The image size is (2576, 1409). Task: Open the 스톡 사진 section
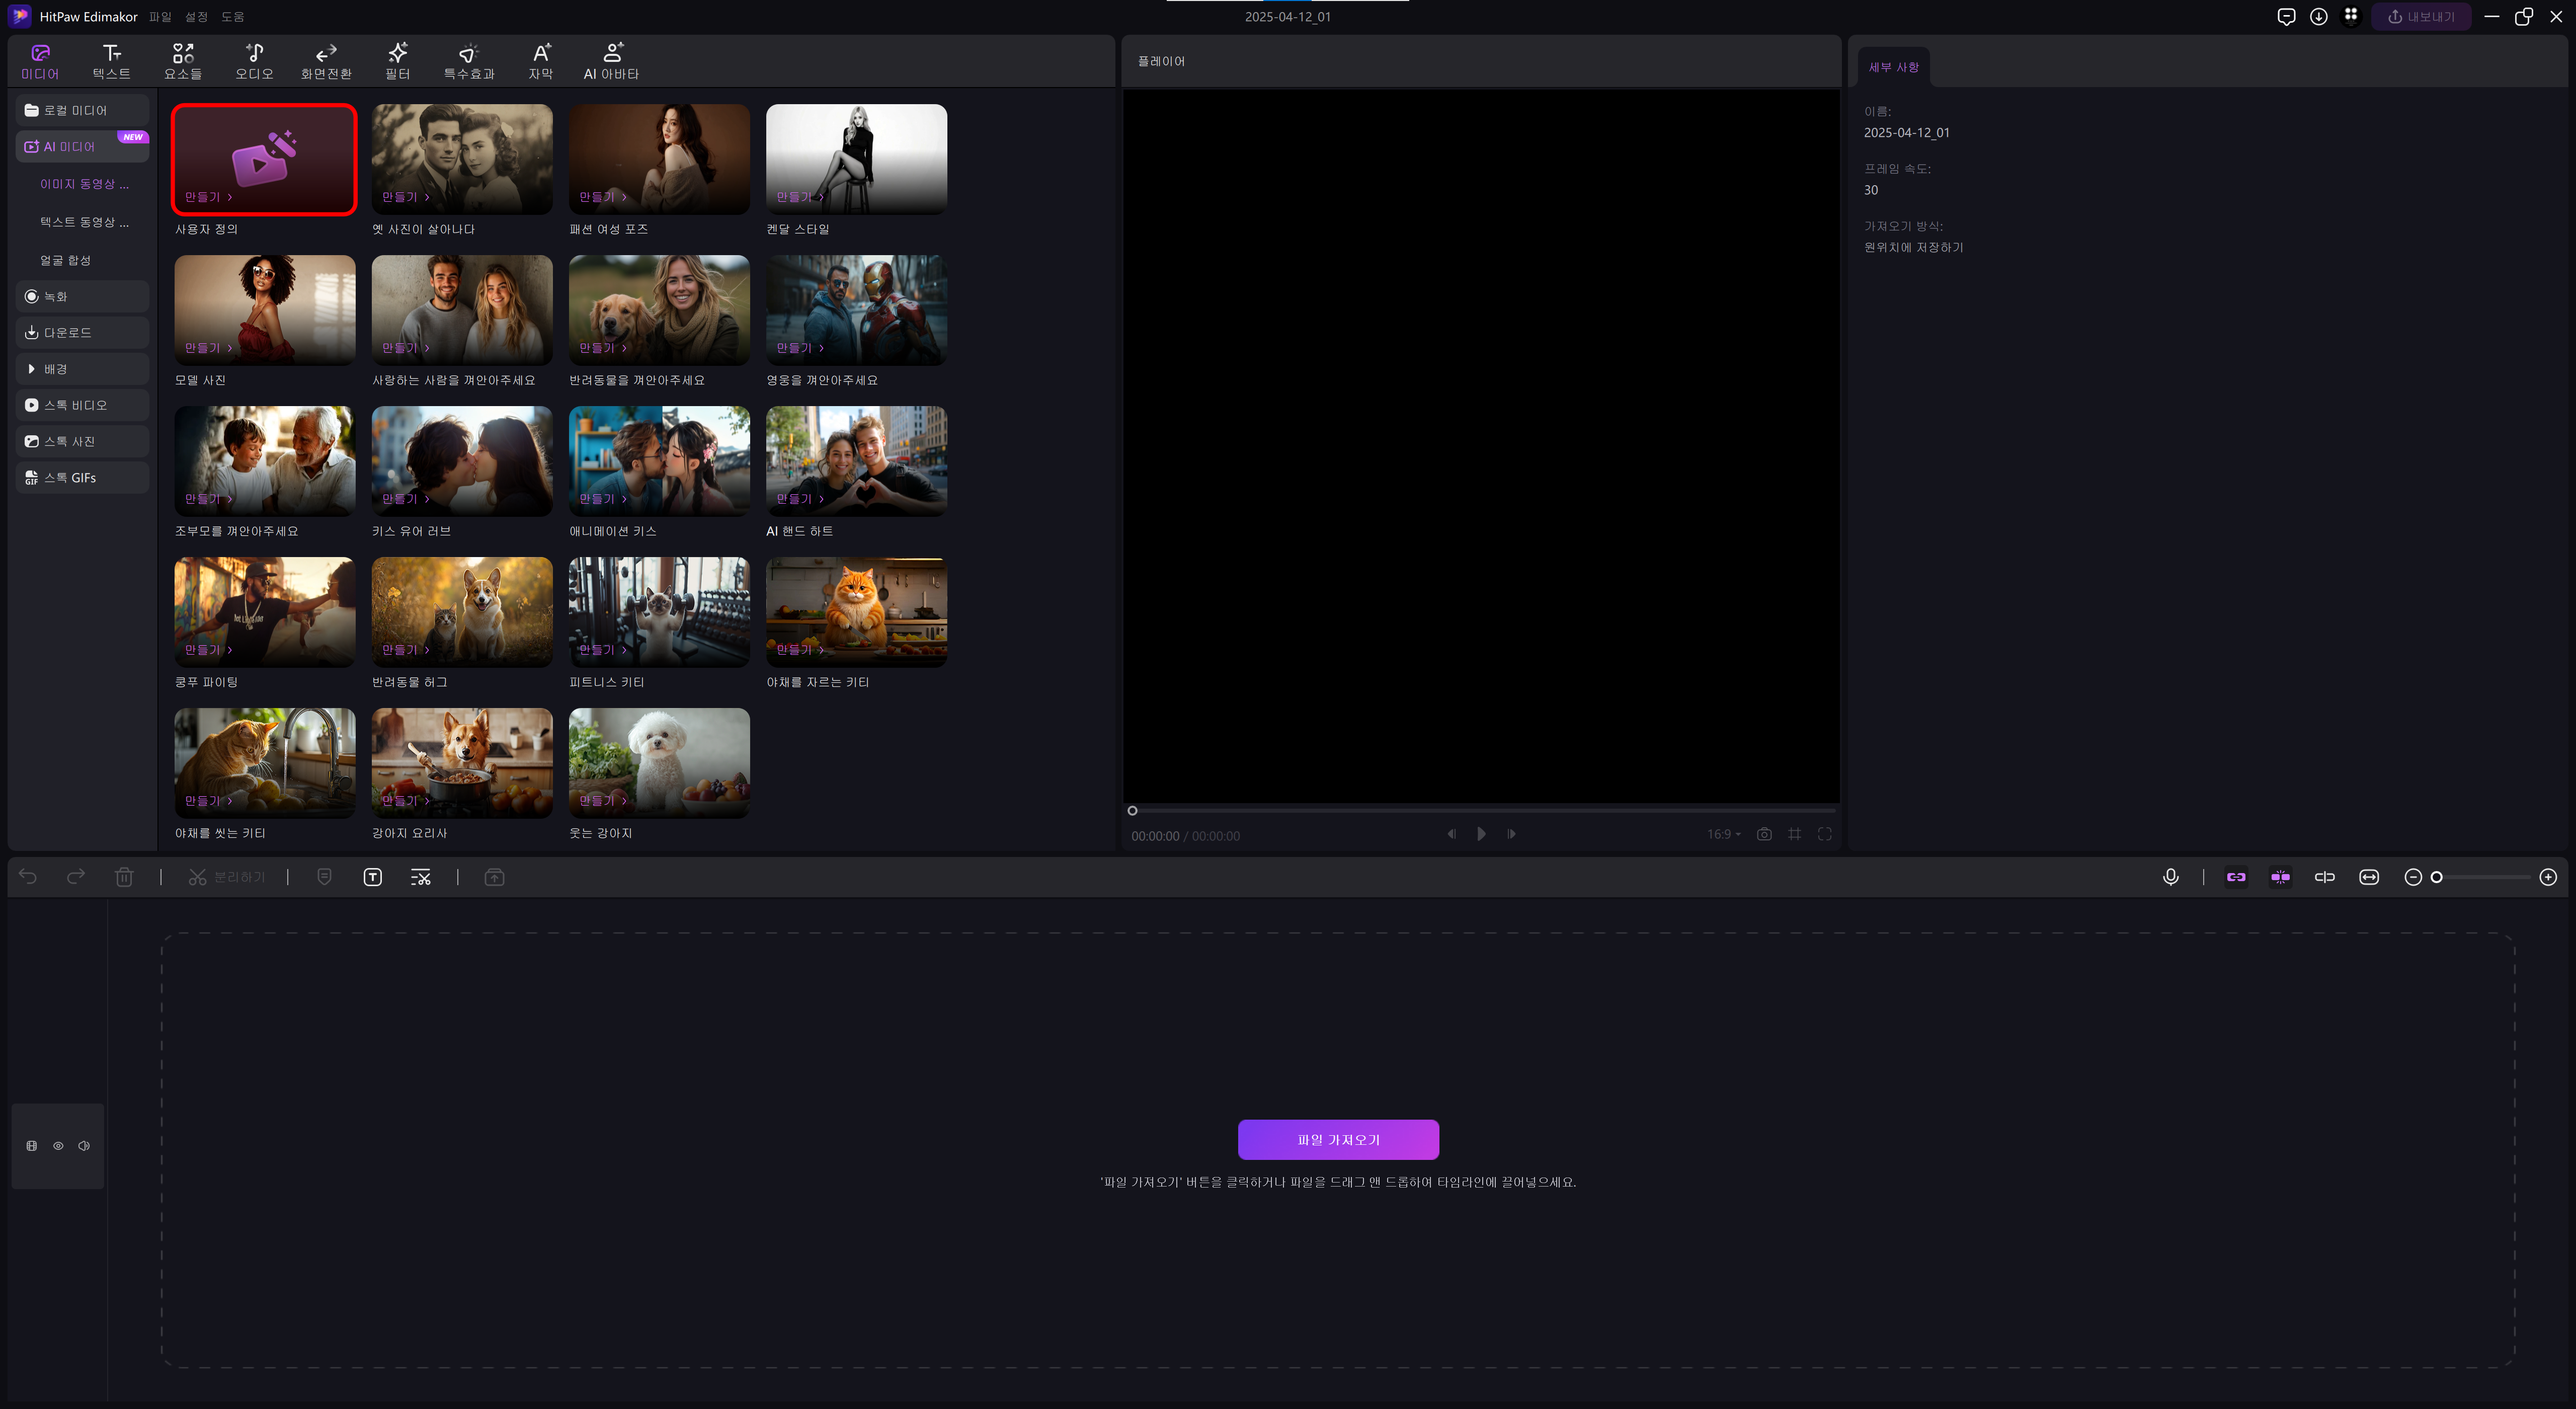82,441
